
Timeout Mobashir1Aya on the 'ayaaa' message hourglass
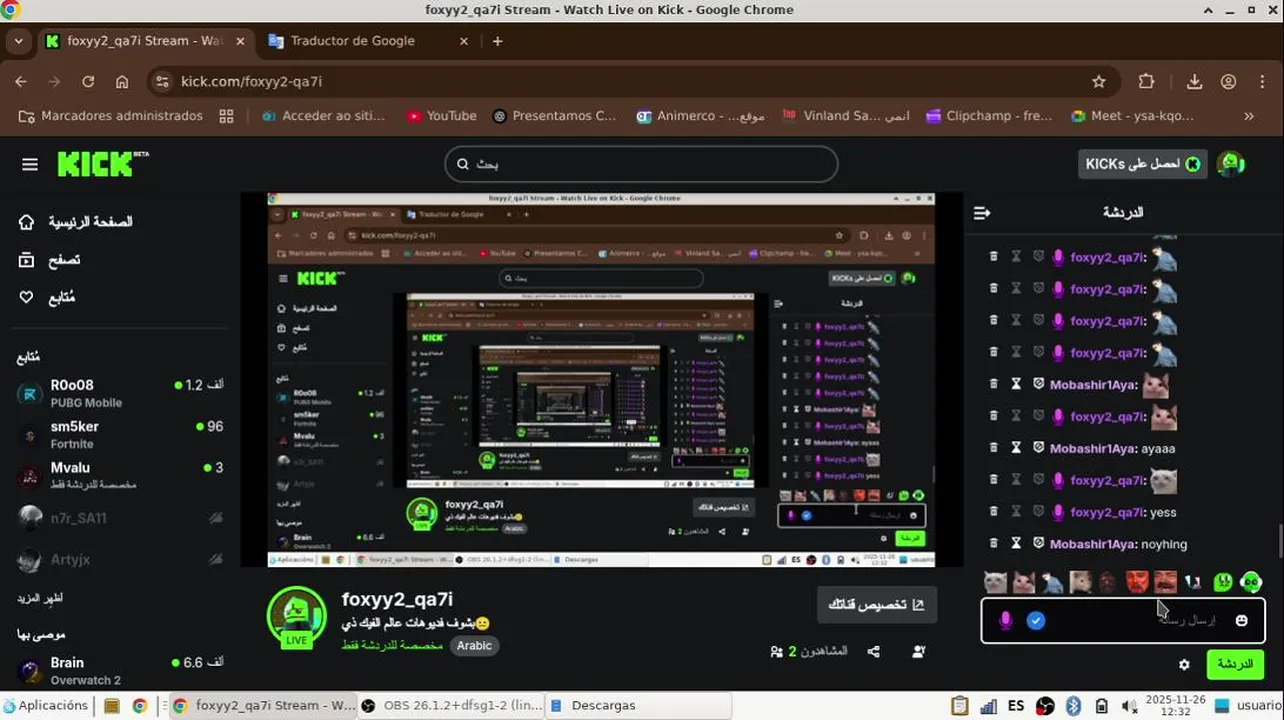1016,448
